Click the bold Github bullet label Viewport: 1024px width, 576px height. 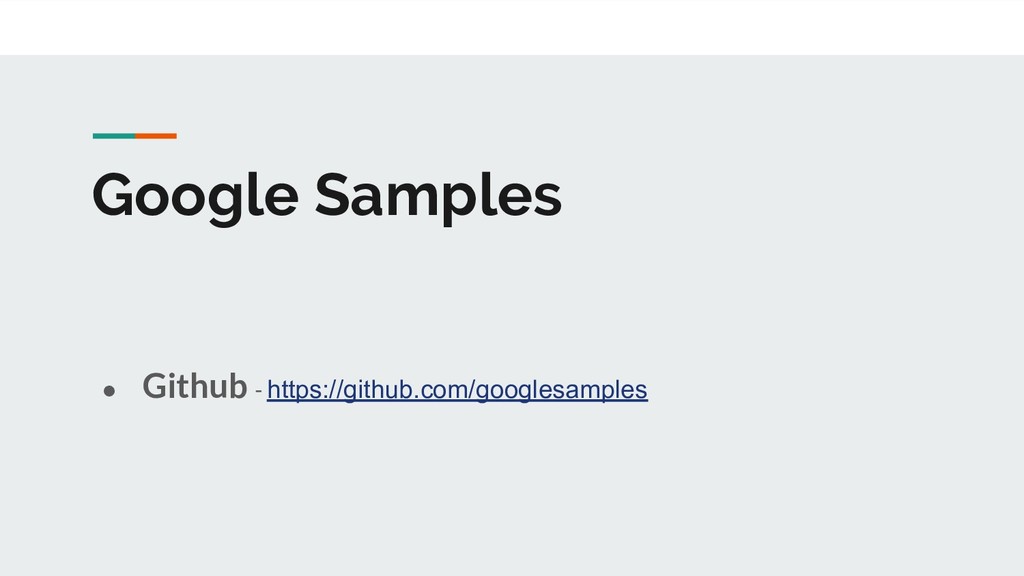pos(194,385)
